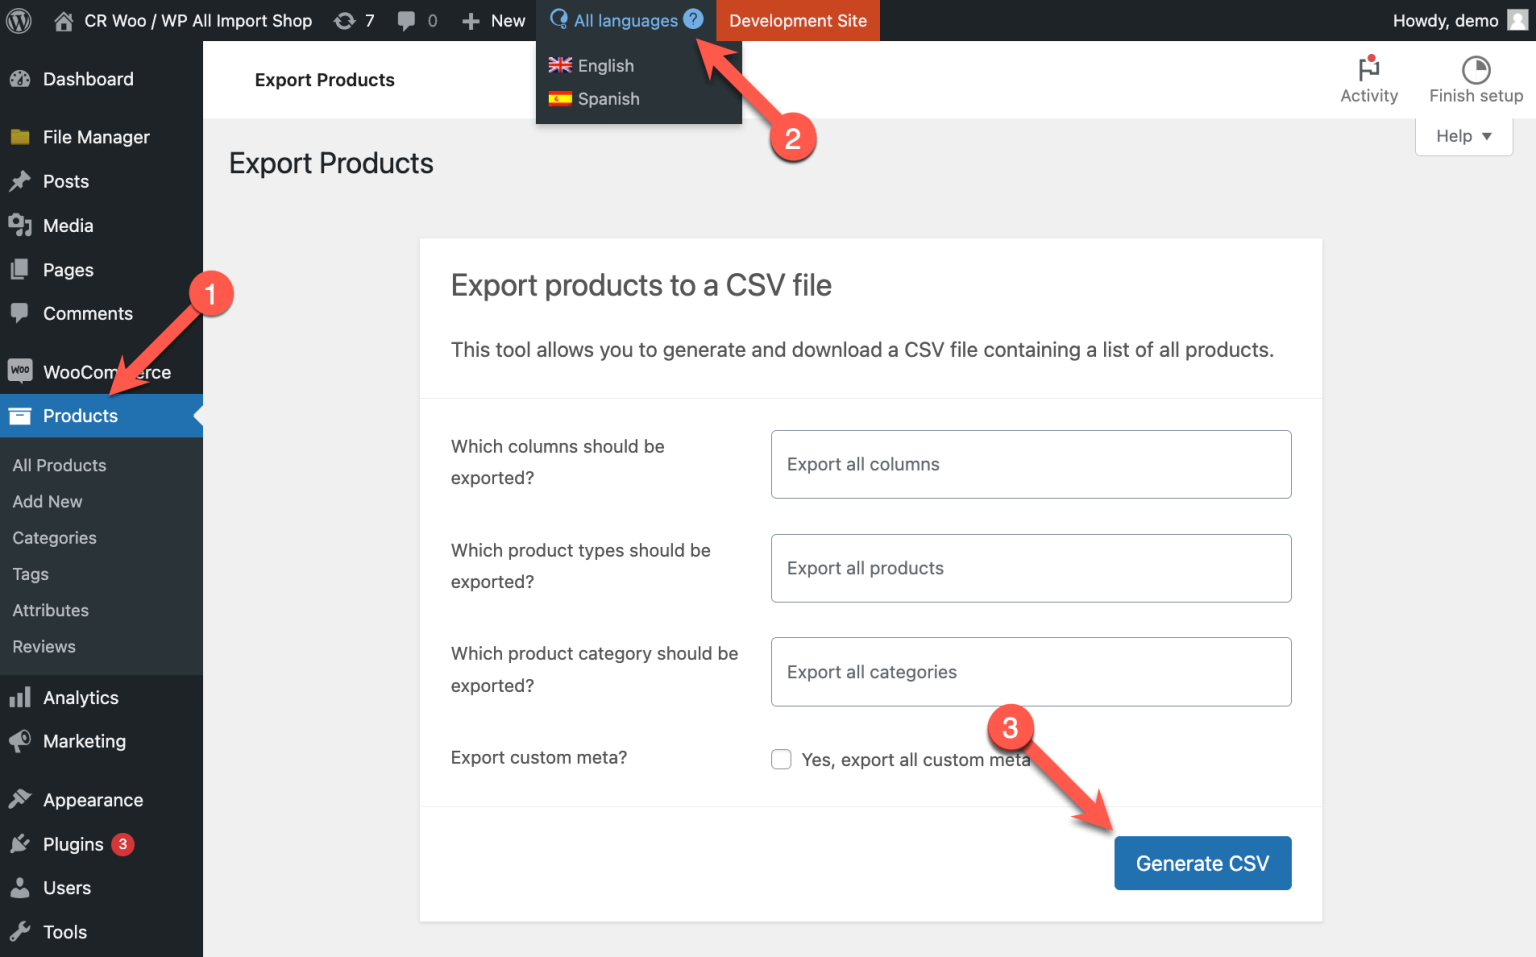Expand the Help dropdown
This screenshot has width=1536, height=957.
(x=1463, y=136)
